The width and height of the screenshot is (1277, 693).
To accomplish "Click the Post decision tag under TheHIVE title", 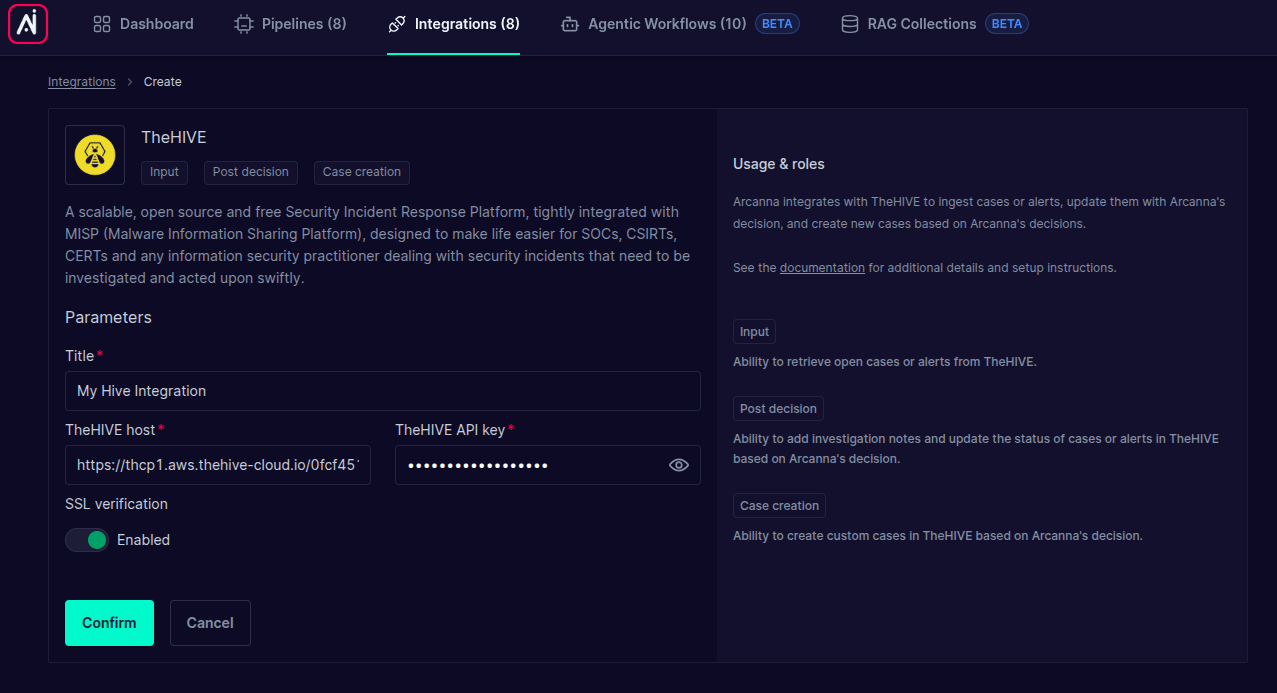I will 251,172.
